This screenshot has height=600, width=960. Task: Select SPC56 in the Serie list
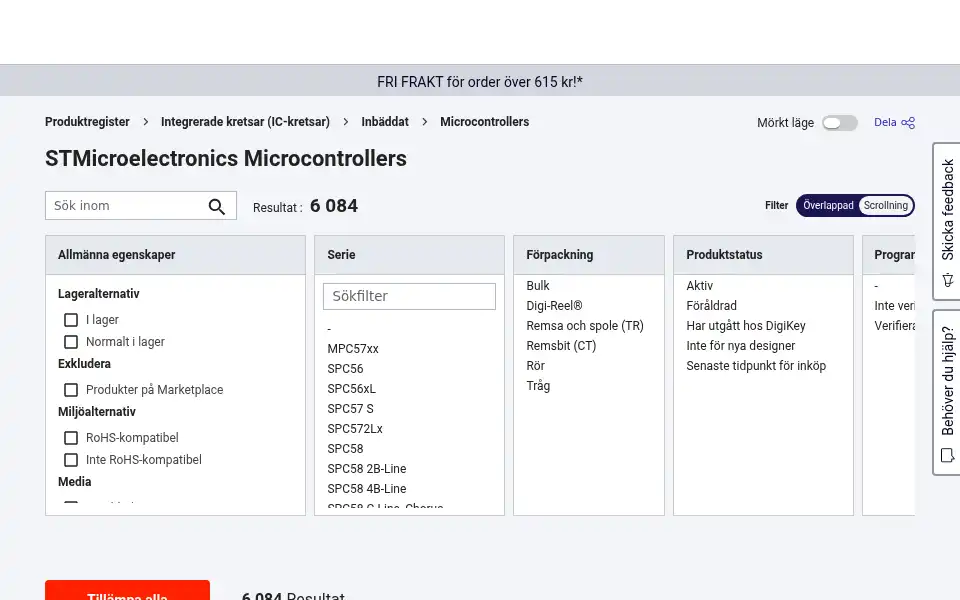pos(345,369)
